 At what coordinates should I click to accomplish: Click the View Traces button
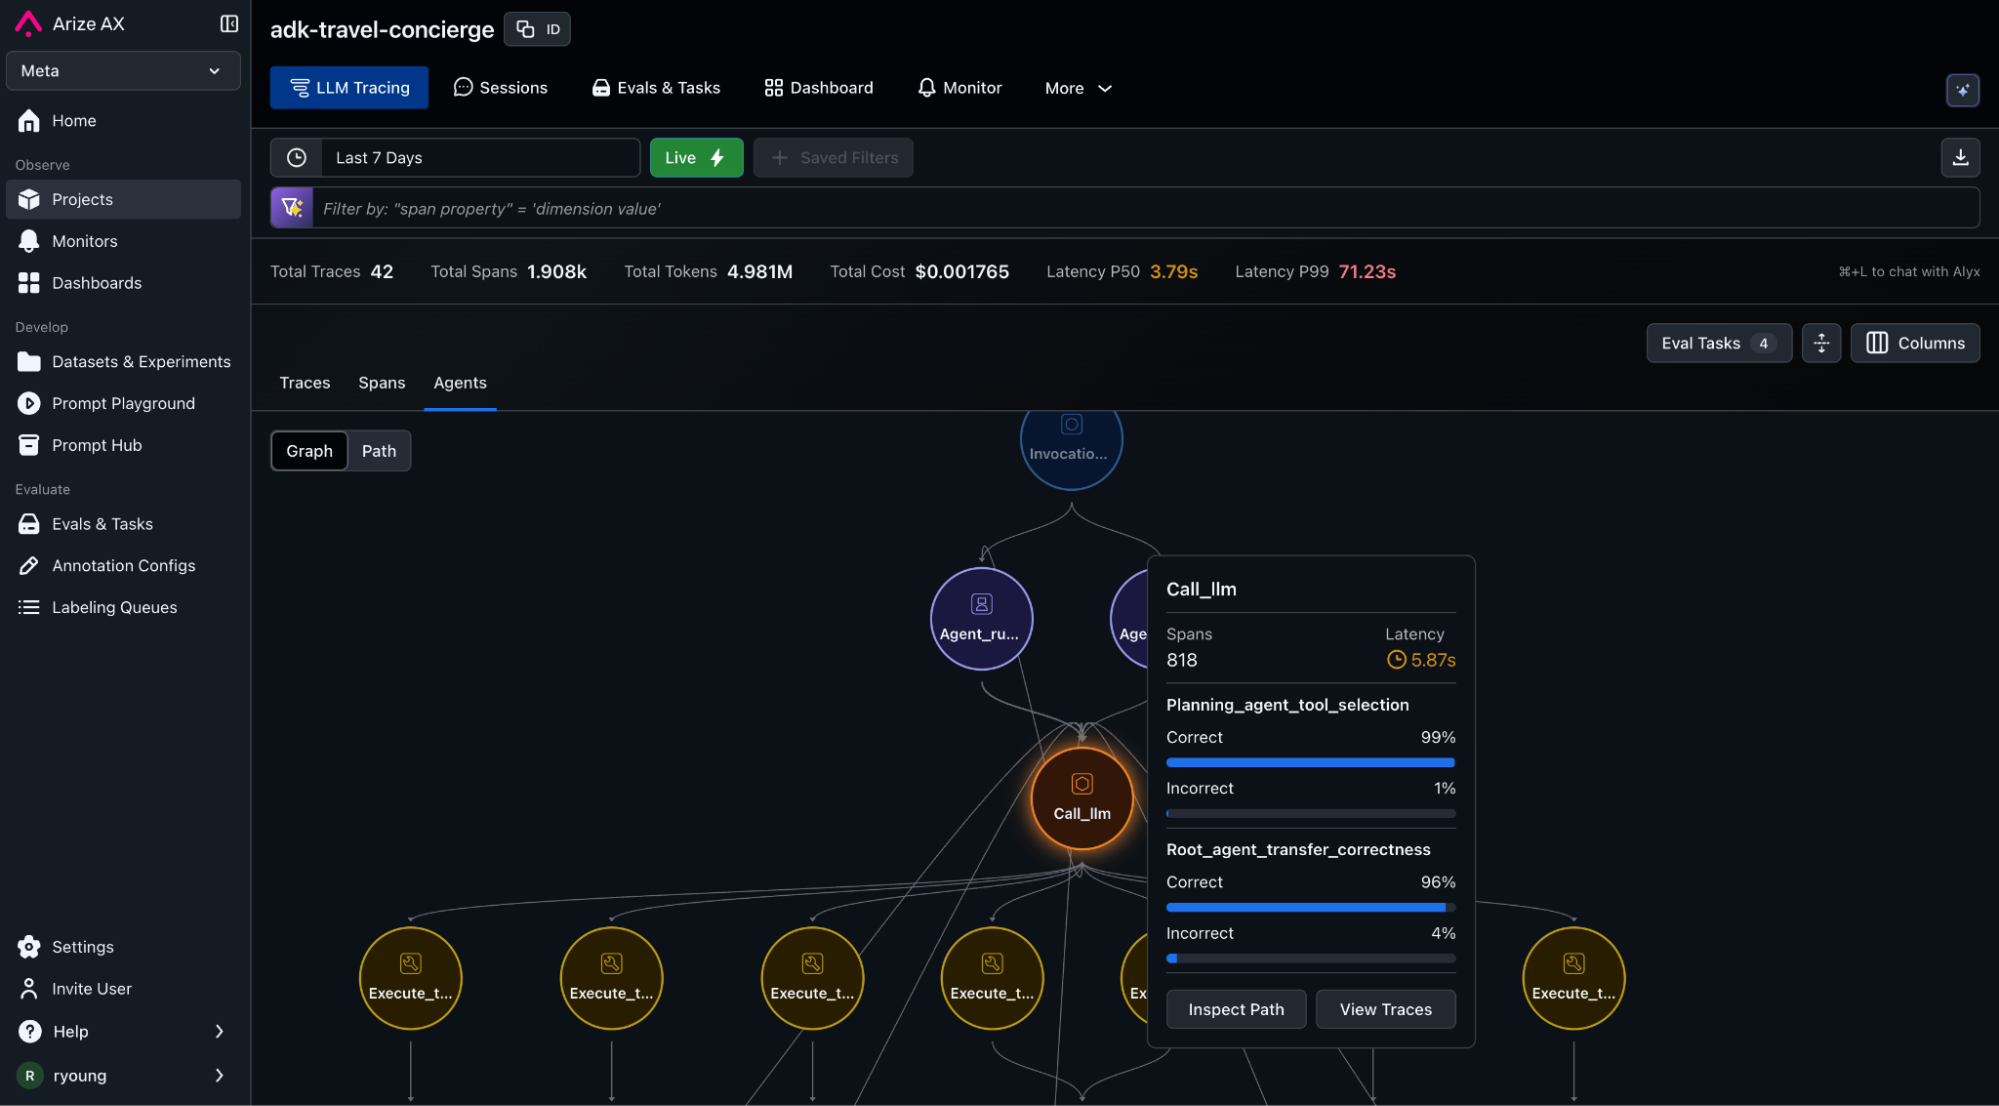click(x=1385, y=1009)
